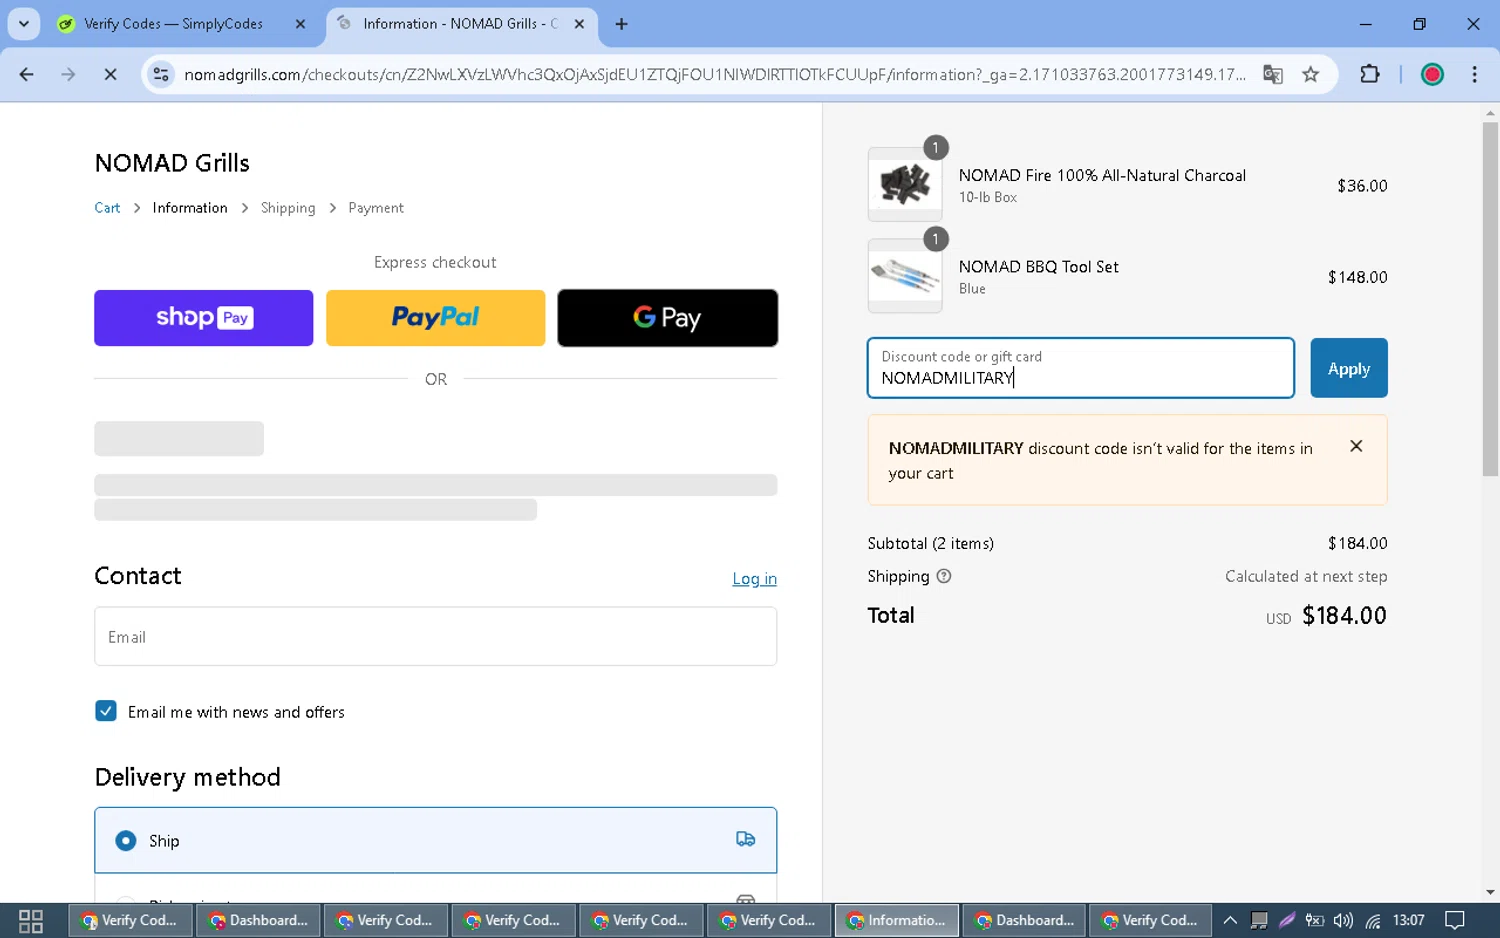Image resolution: width=1500 pixels, height=938 pixels.
Task: Click the NOMAD Grills store title
Action: pyautogui.click(x=172, y=163)
